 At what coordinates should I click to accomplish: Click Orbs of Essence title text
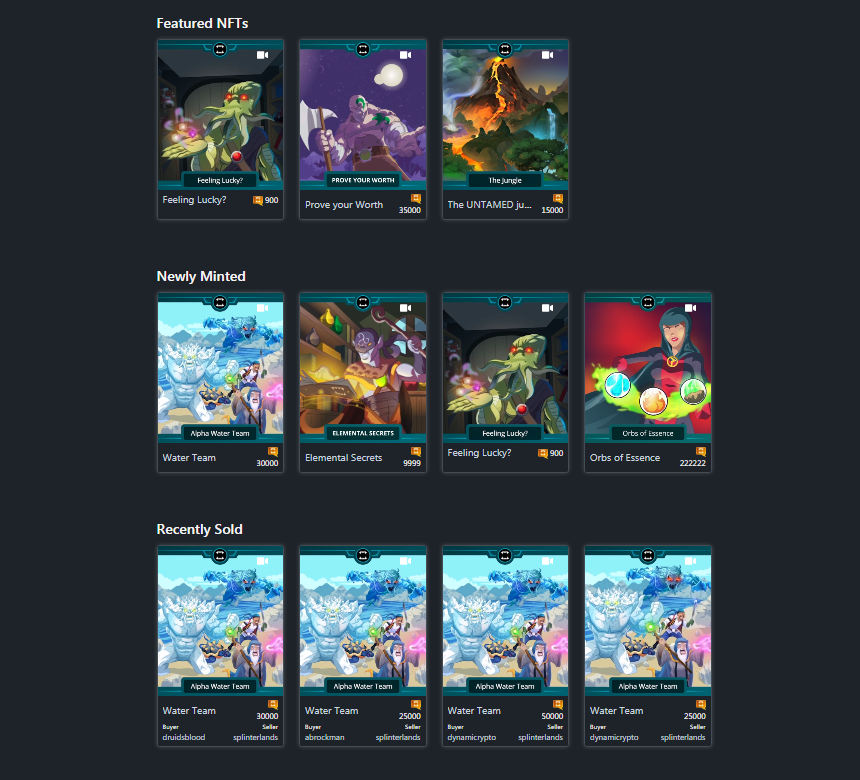coord(625,457)
